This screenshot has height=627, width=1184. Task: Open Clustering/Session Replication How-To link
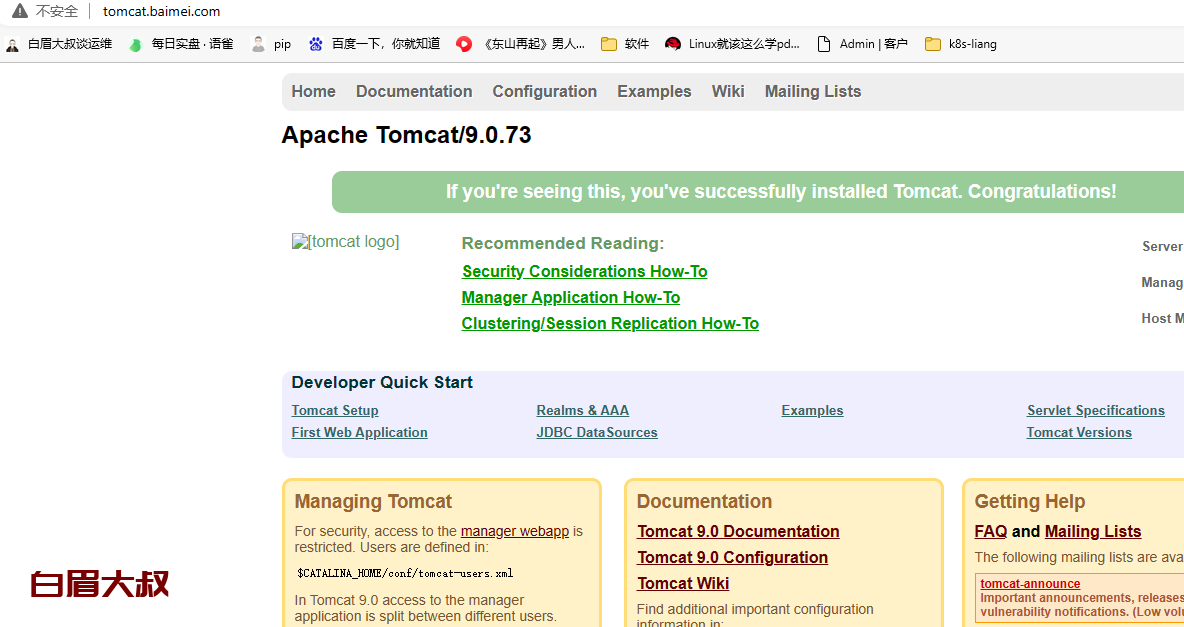tap(610, 323)
